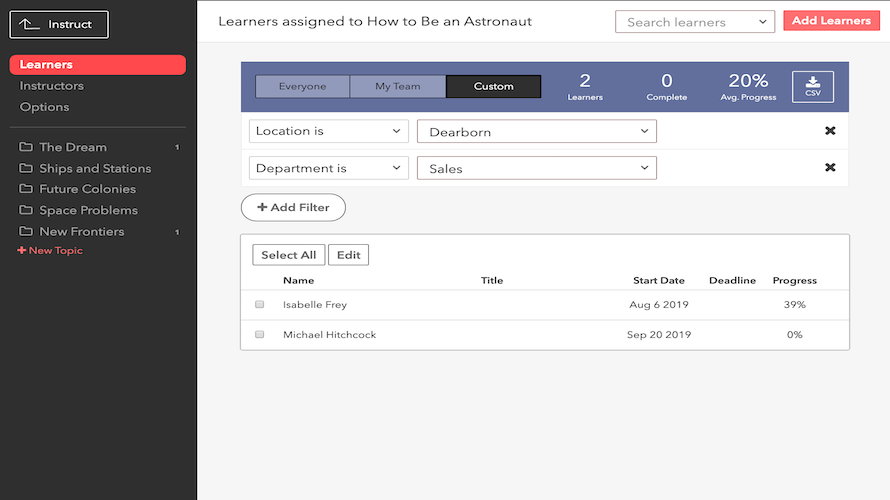This screenshot has height=500, width=890.
Task: Switch to the My Team view
Action: pos(397,87)
